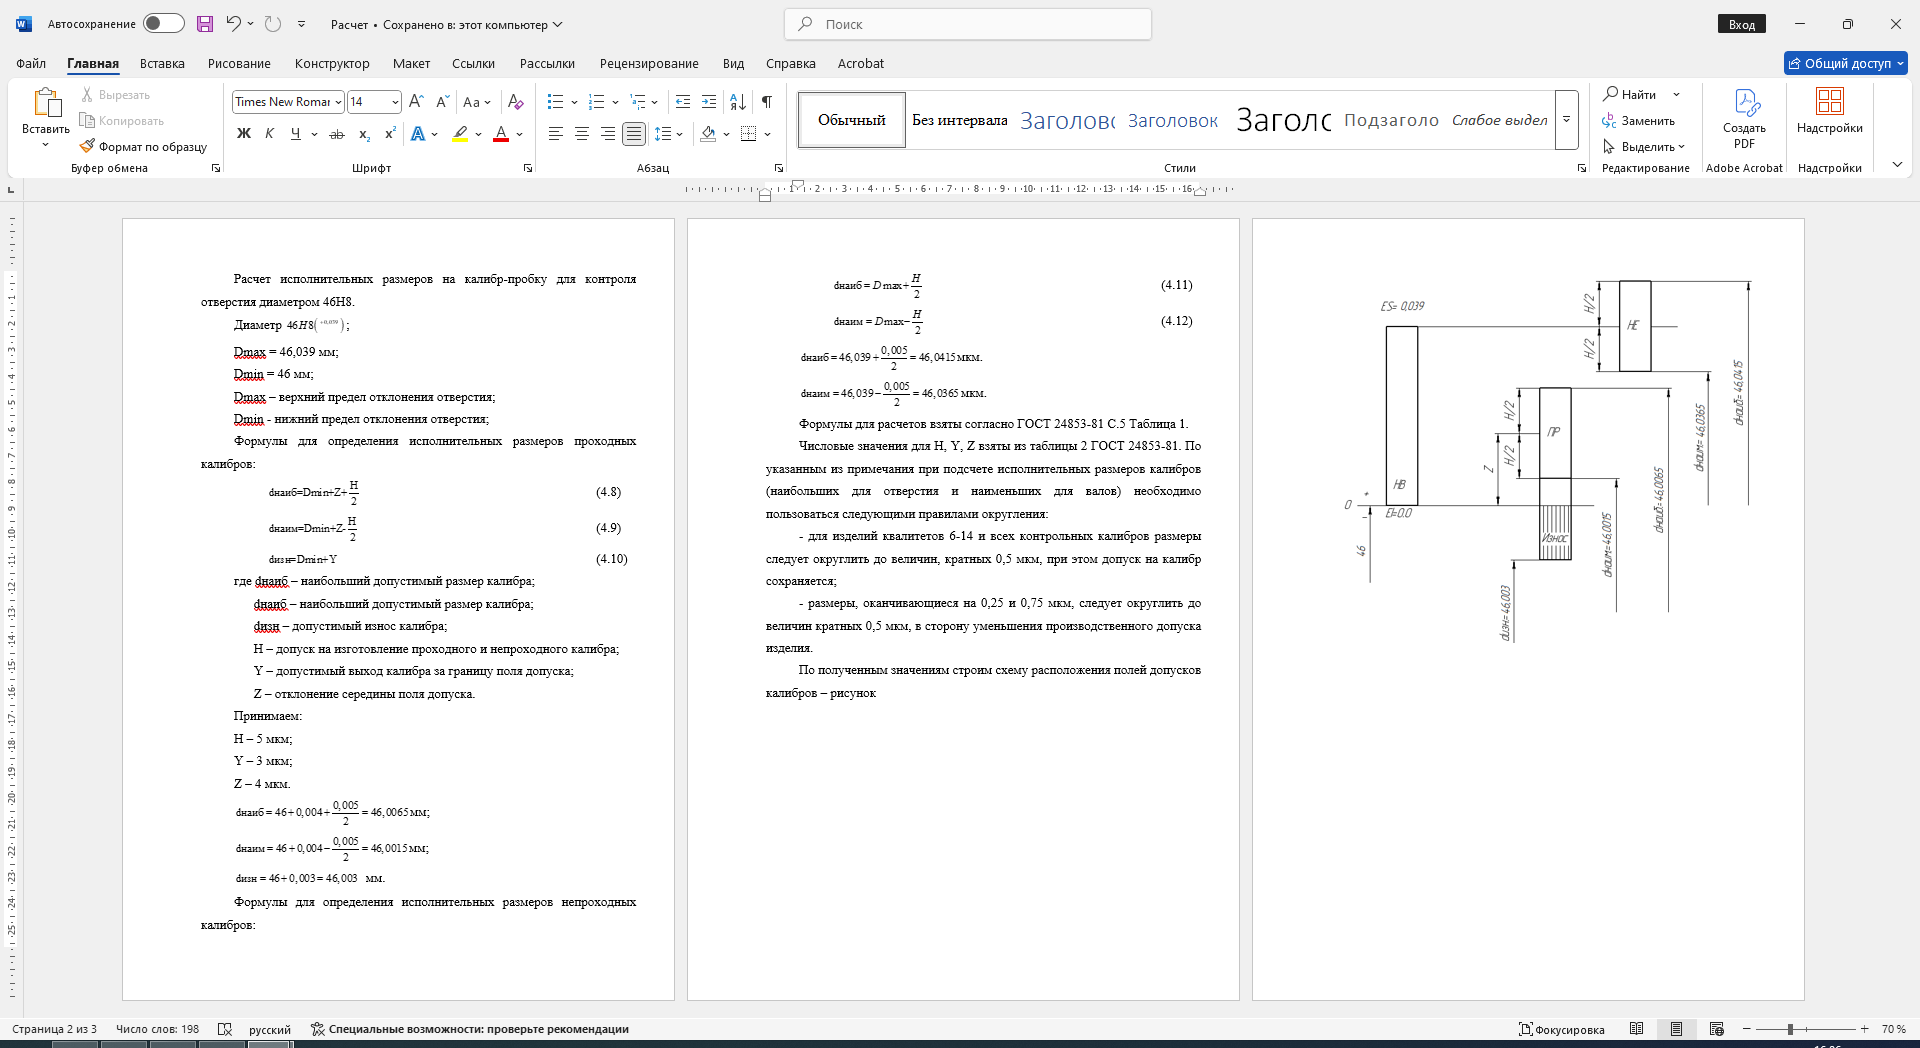Toggle bold formatting button Ж
1920x1048 pixels.
click(243, 134)
